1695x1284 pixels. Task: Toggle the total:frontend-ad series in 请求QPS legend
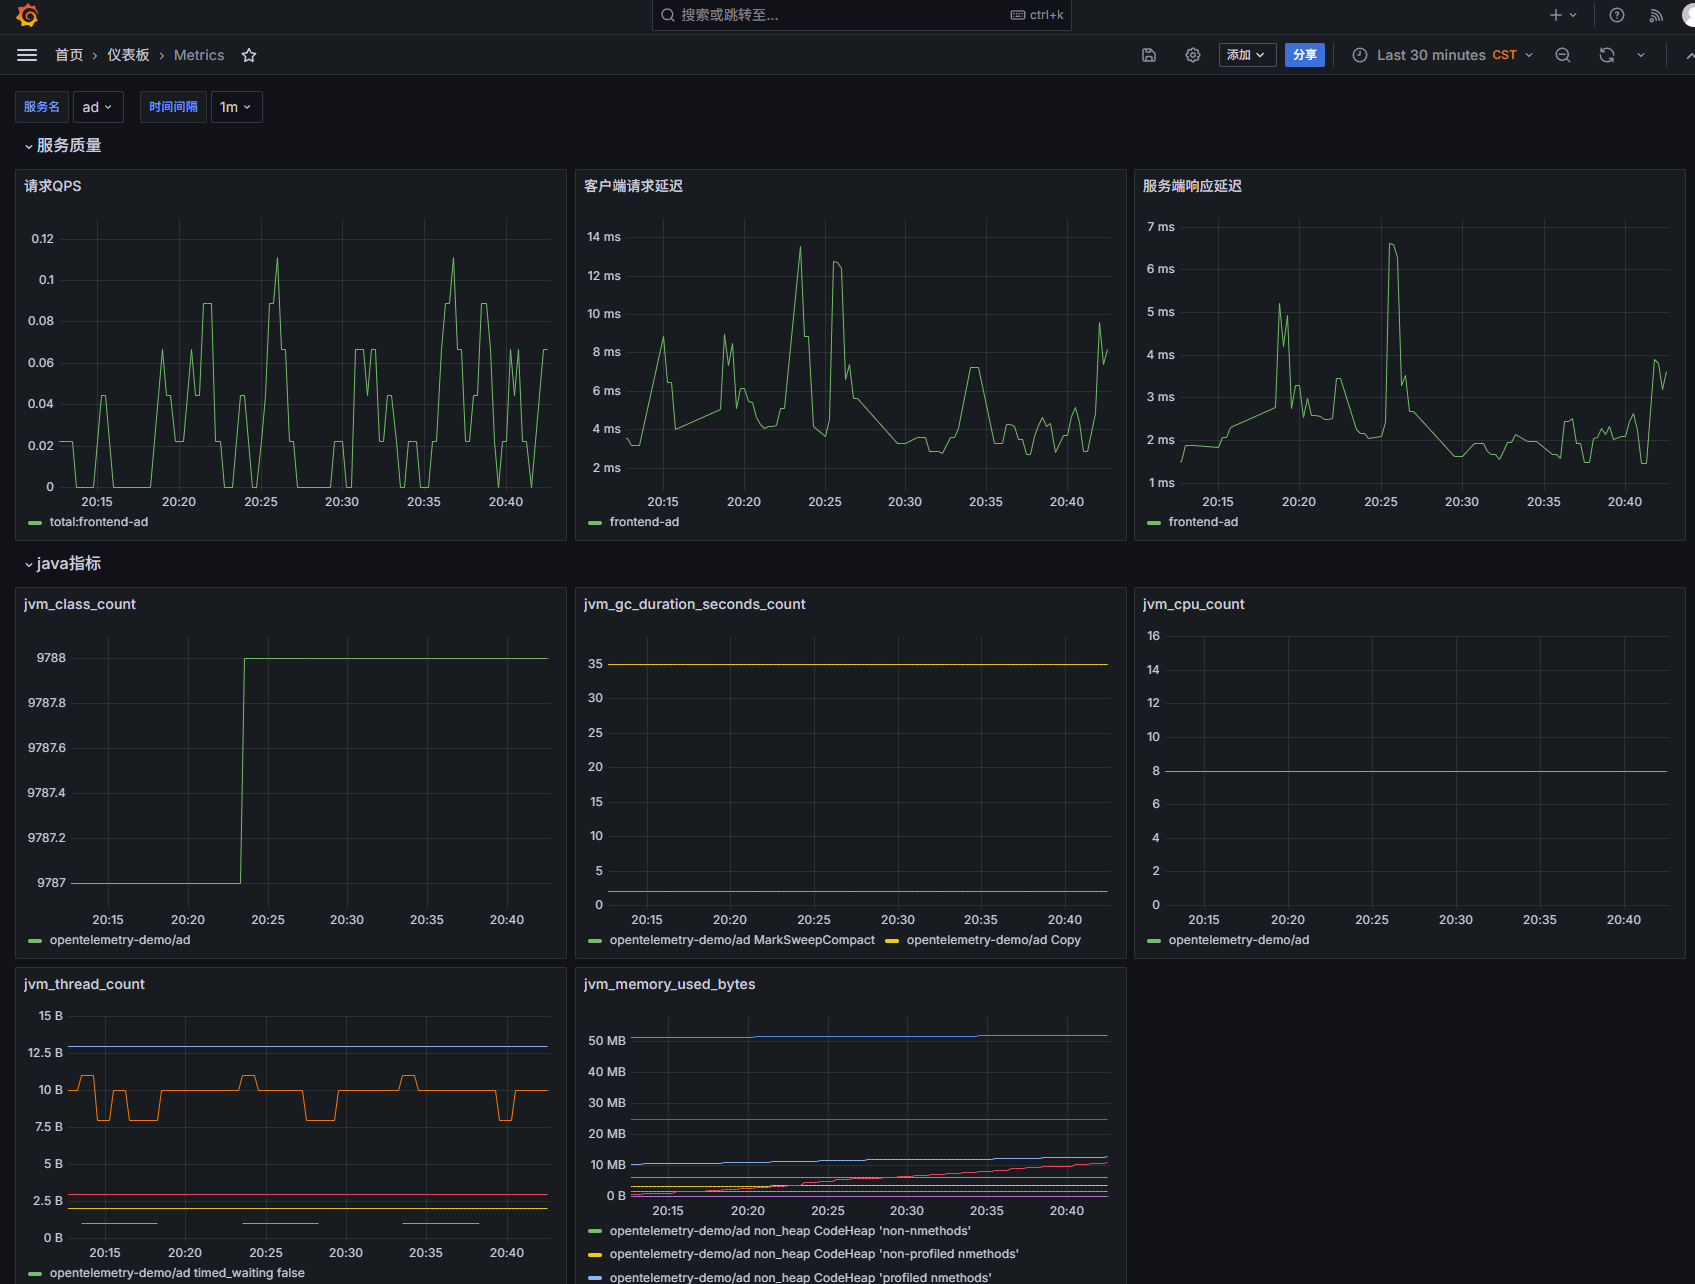[x=98, y=522]
